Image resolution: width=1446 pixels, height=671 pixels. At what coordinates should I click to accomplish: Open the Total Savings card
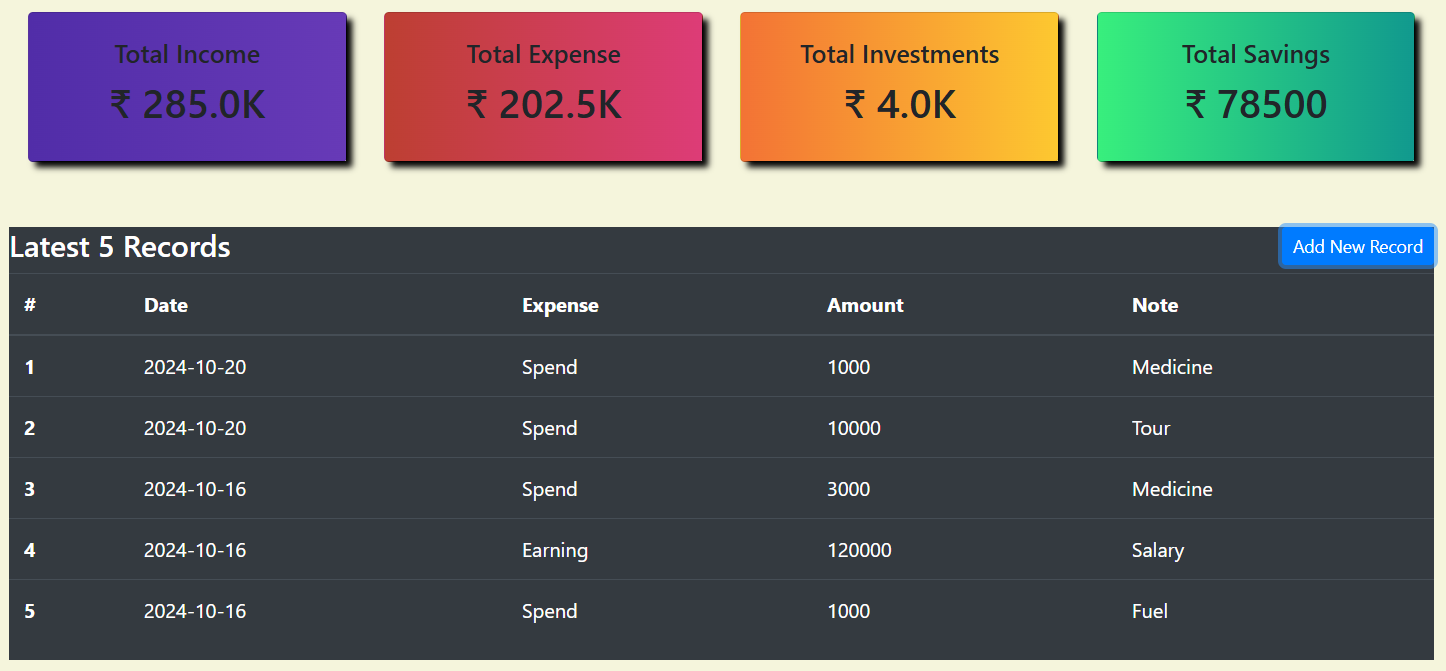point(1256,87)
